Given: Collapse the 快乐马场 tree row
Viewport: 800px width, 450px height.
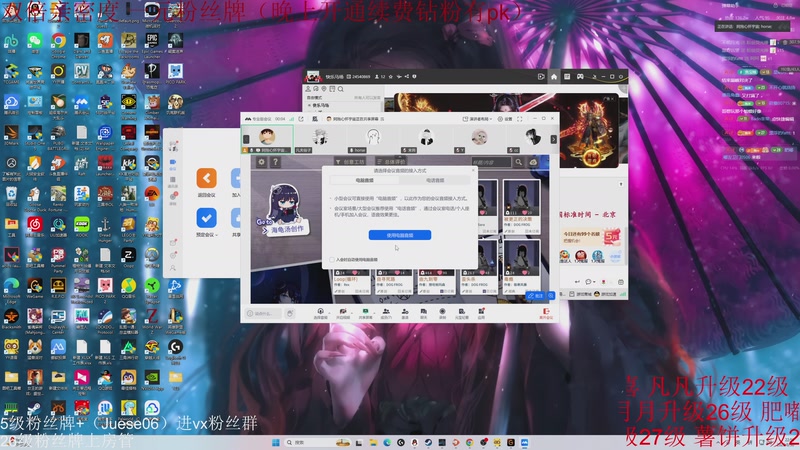Looking at the screenshot, I should (309, 105).
